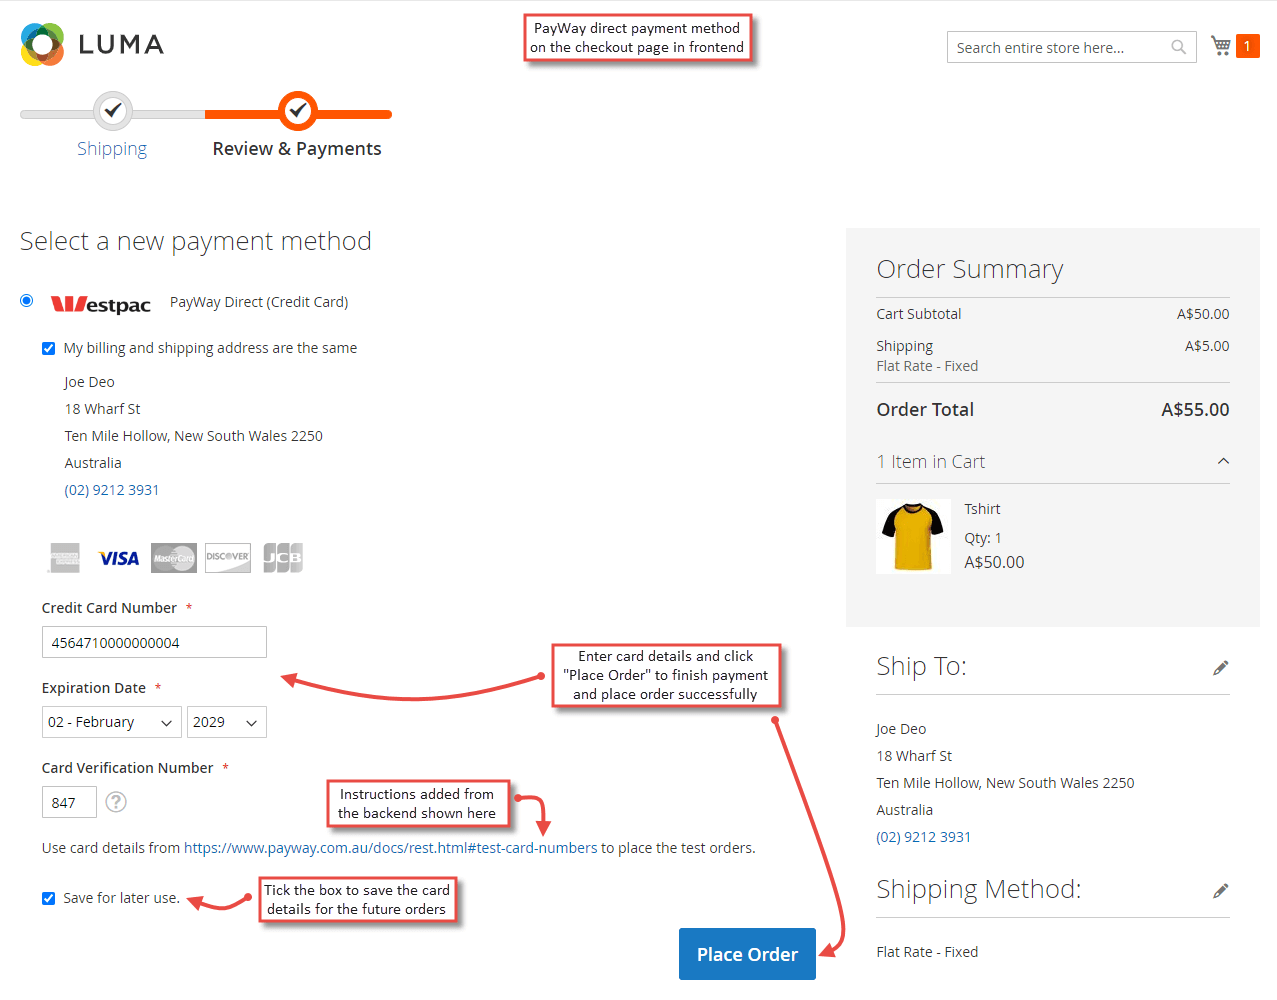Click the cart item count badge
This screenshot has width=1277, height=1000.
1247,46
